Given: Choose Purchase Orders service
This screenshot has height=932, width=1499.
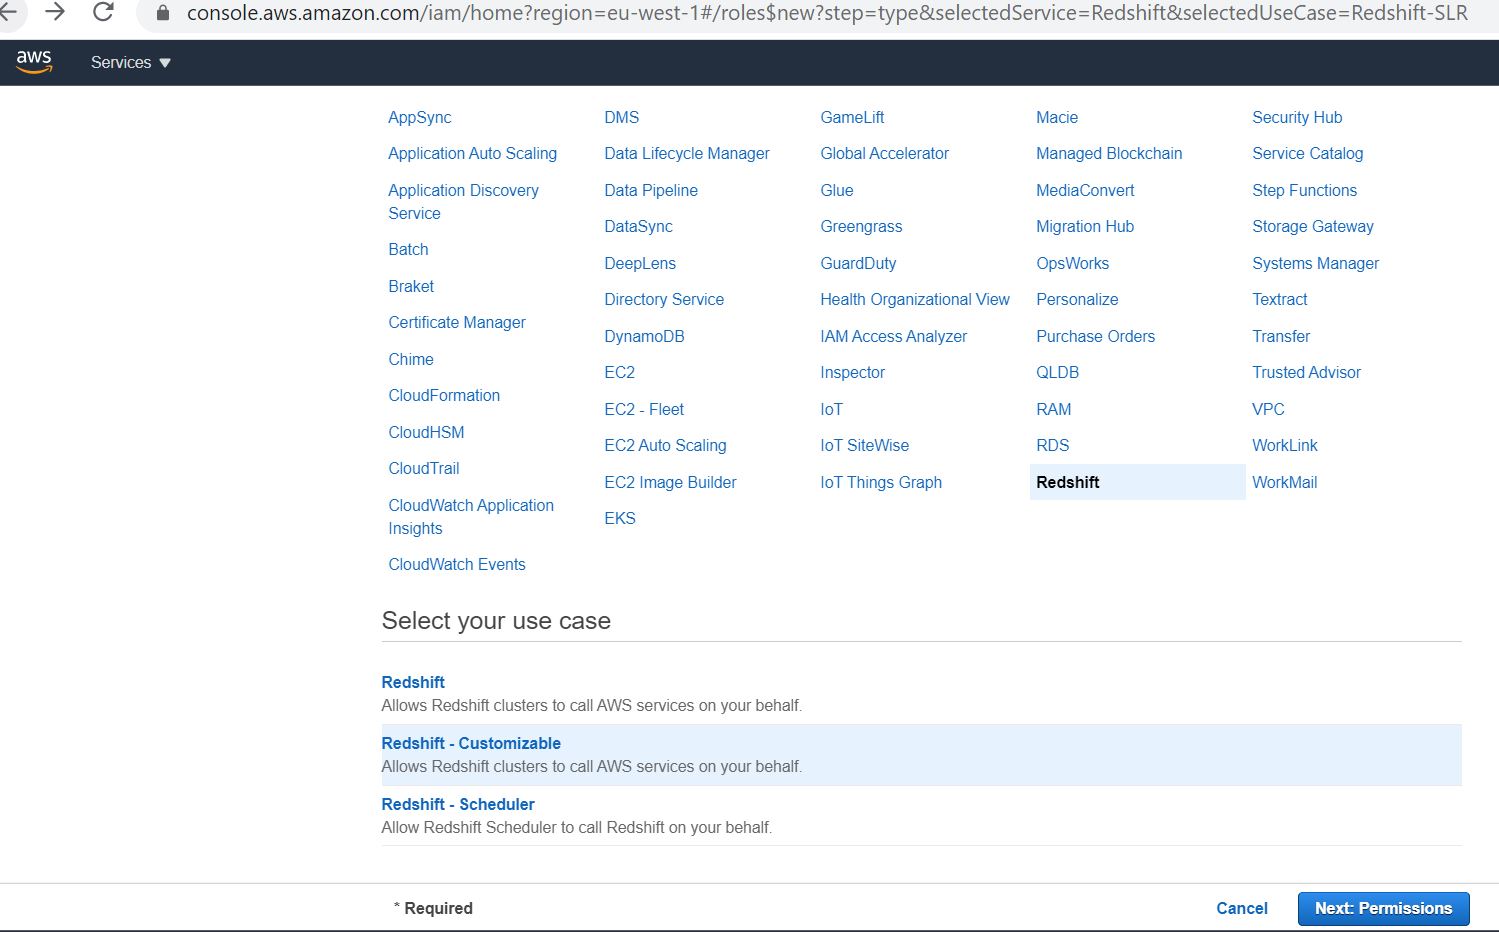Looking at the screenshot, I should click(1095, 336).
